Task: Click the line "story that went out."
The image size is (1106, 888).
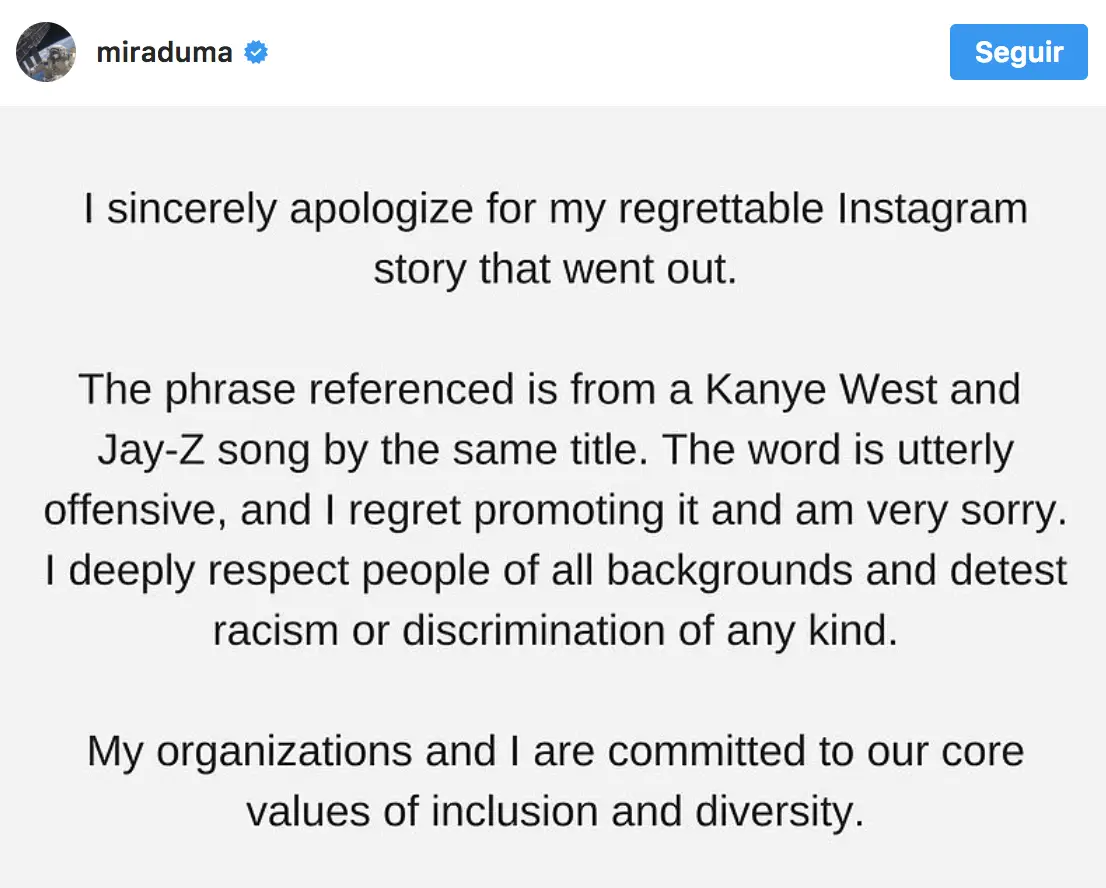Action: (x=555, y=269)
